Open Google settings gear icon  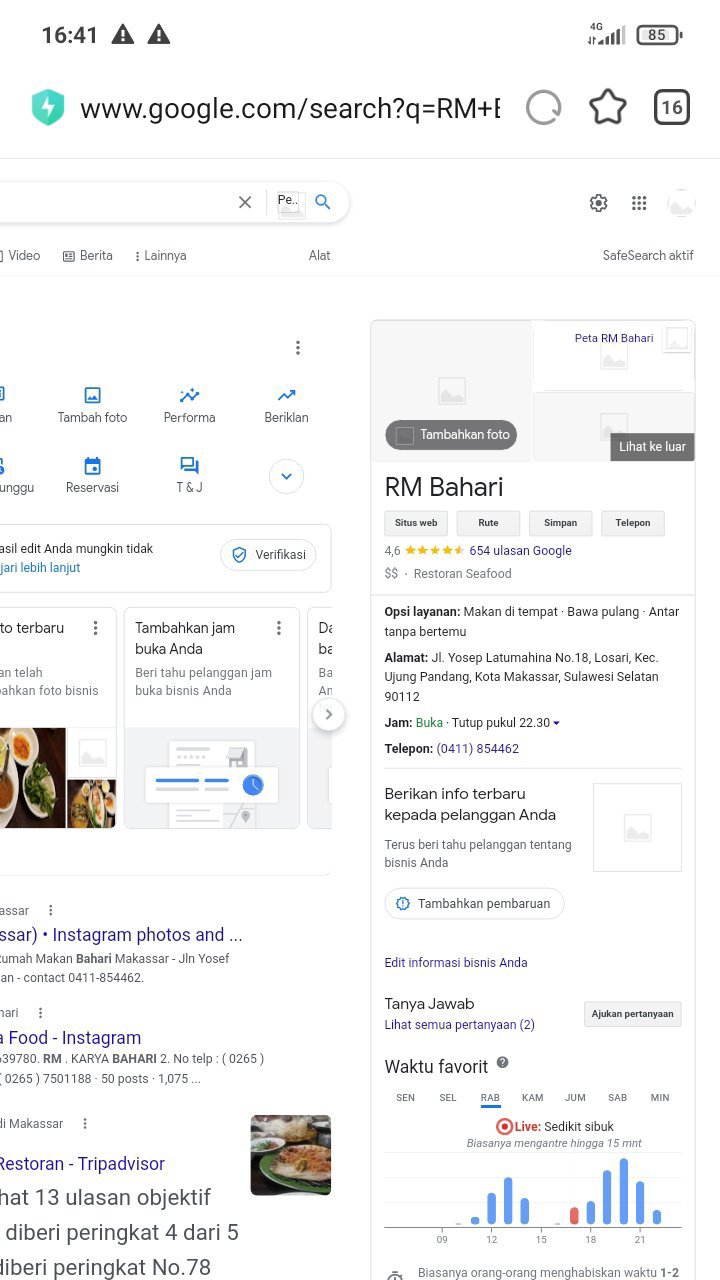point(598,203)
